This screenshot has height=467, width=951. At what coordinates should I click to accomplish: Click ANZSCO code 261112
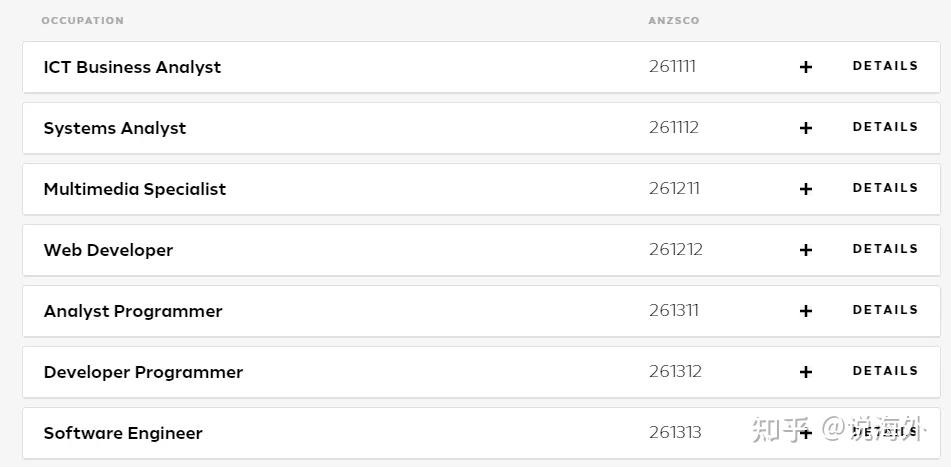pyautogui.click(x=674, y=127)
